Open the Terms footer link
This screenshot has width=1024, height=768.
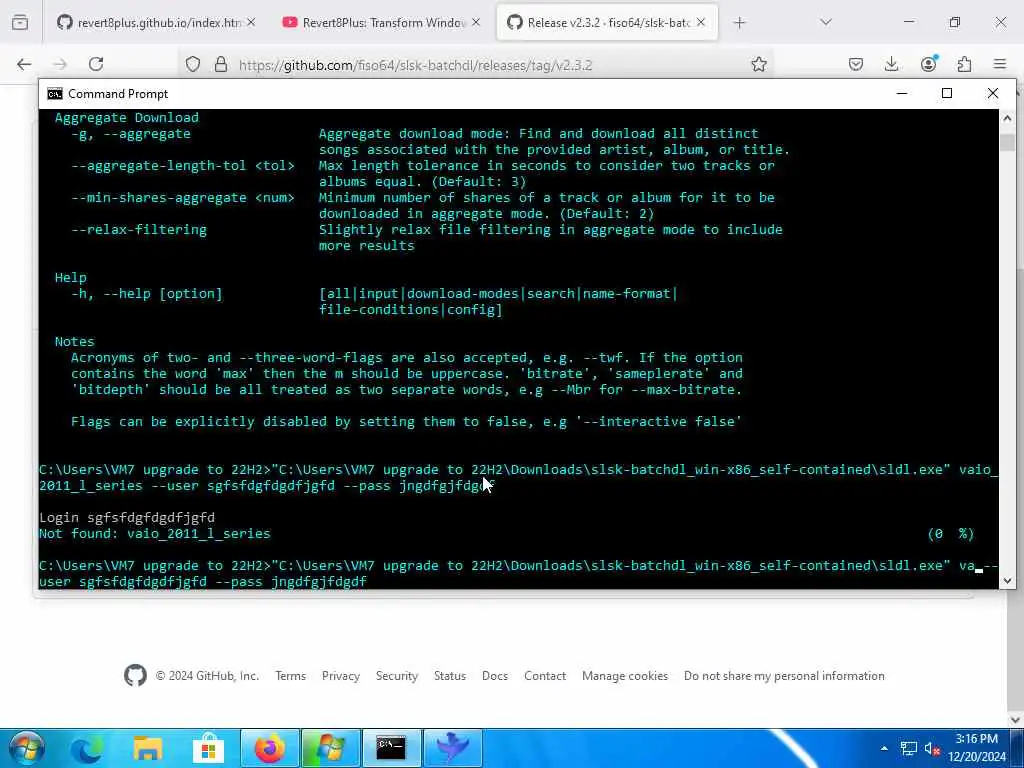(291, 676)
